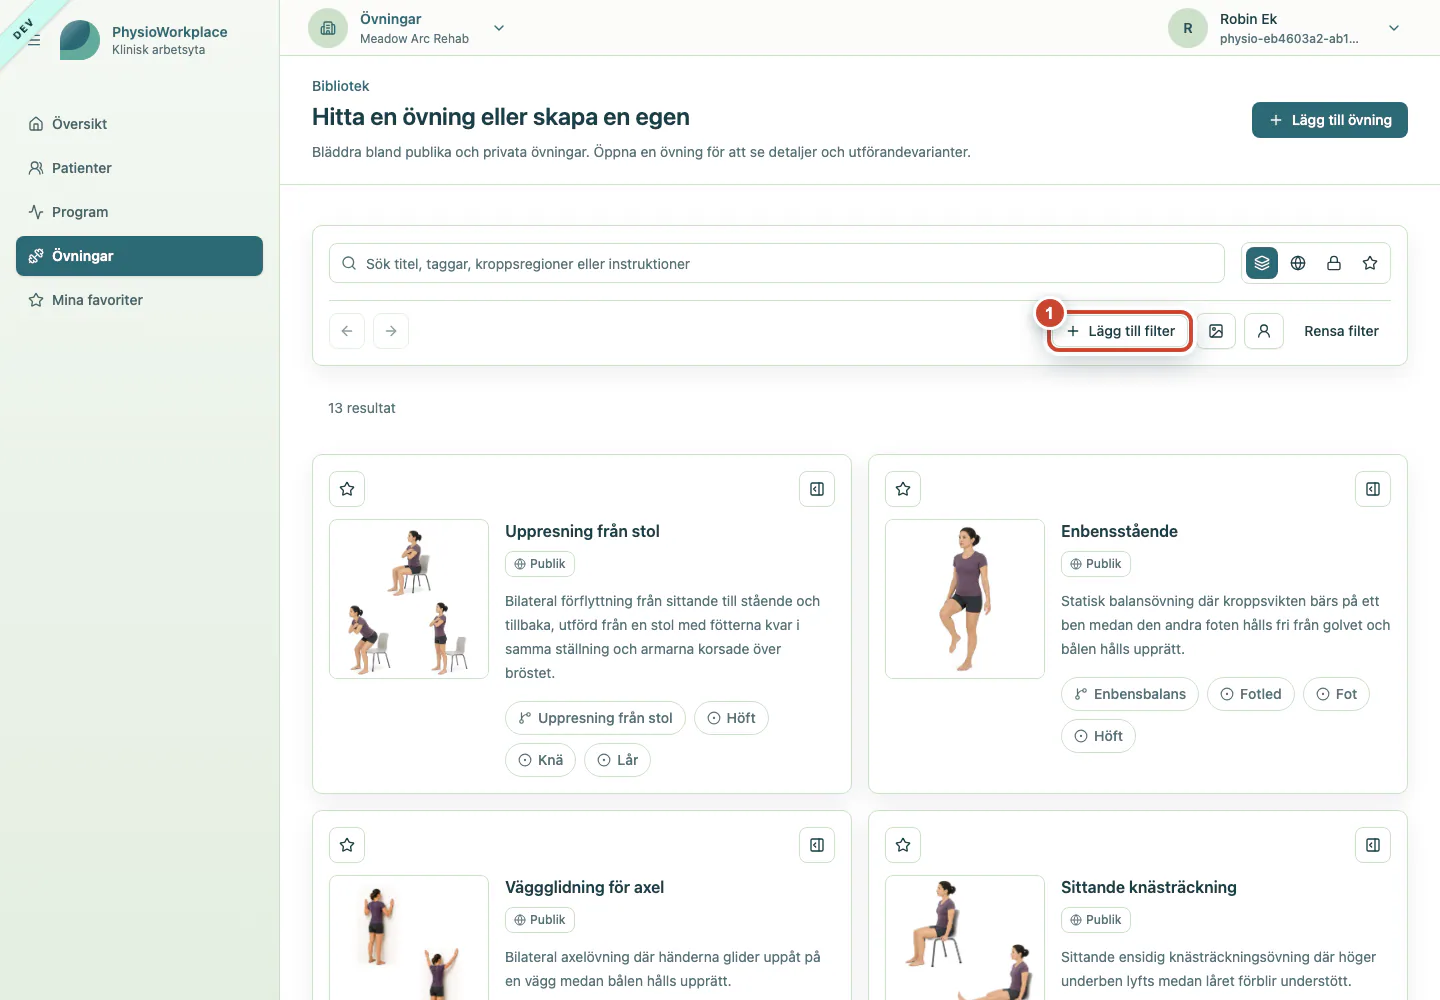
Task: Open the Robin Ek user menu chevron
Action: 1394,28
